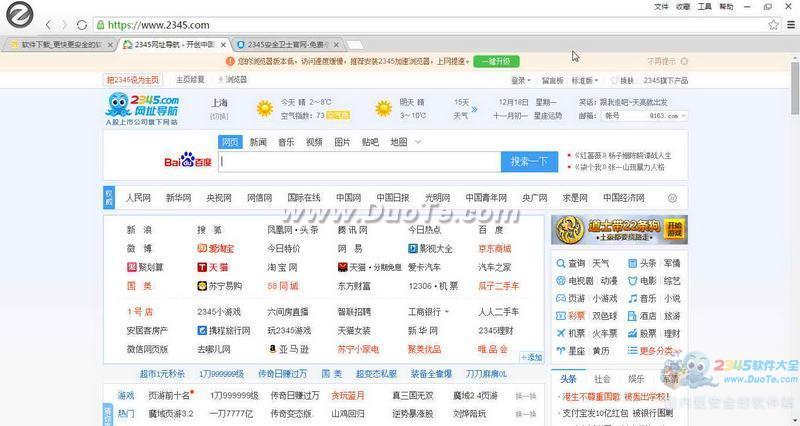Open the 亚马逊 link
Image resolution: width=800 pixels, height=426 pixels.
[x=289, y=349]
